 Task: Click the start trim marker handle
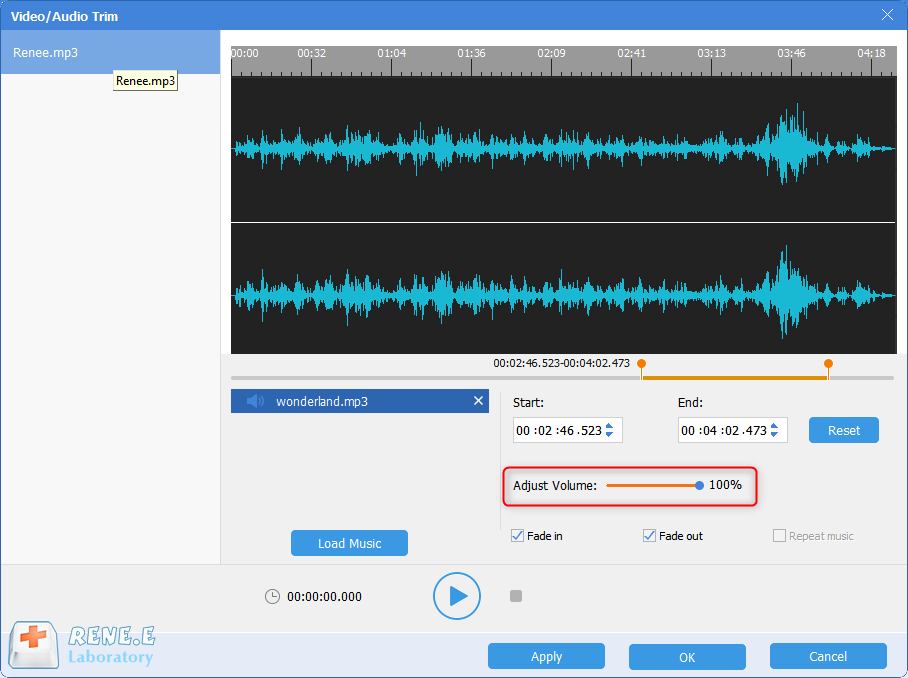click(642, 365)
